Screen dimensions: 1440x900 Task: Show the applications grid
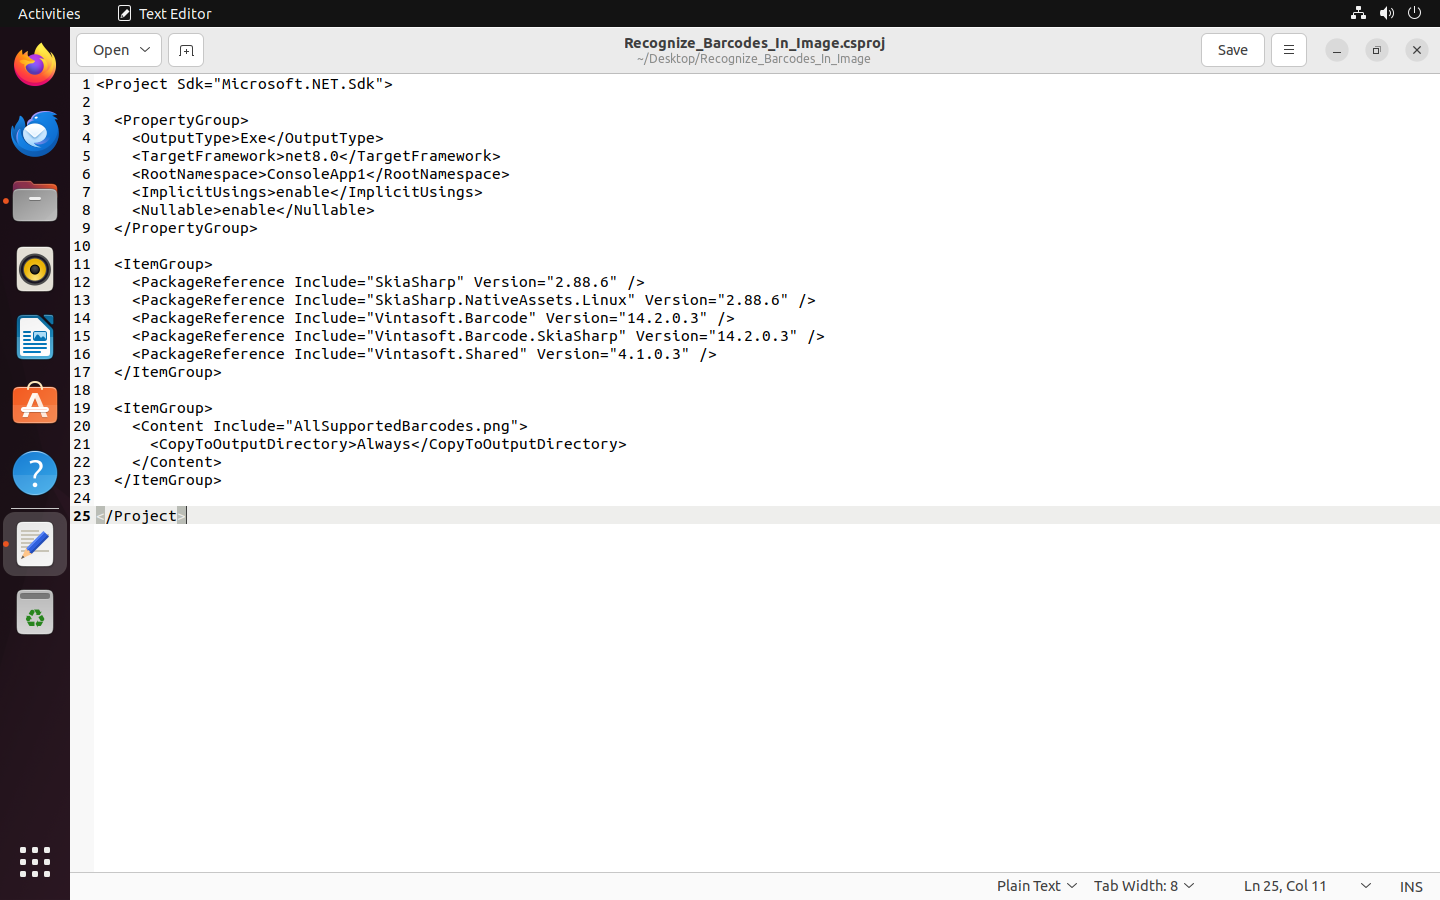pyautogui.click(x=35, y=861)
